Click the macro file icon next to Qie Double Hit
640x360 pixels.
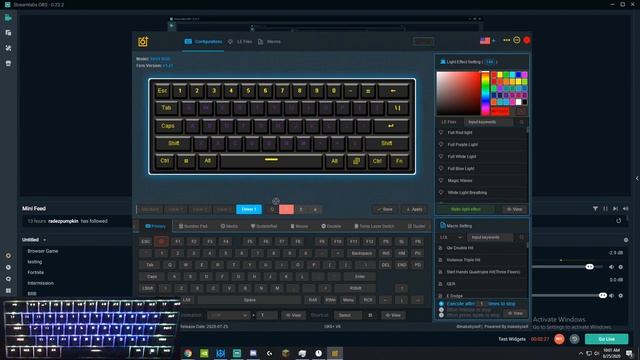pos(440,248)
